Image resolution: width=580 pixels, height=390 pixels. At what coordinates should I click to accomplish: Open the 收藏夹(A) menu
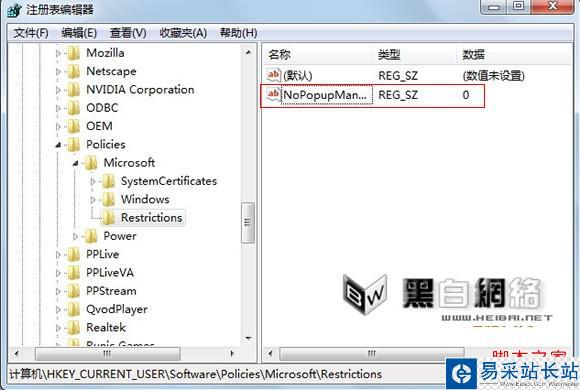tap(183, 33)
